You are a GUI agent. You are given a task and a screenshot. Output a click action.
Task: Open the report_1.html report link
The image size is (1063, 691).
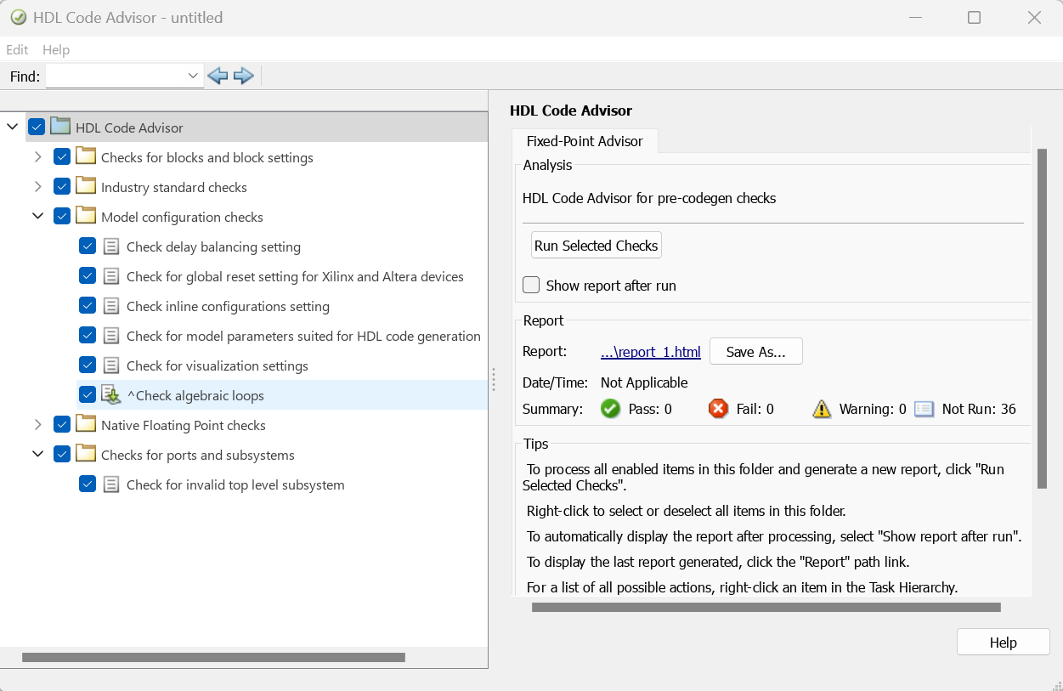tap(650, 351)
